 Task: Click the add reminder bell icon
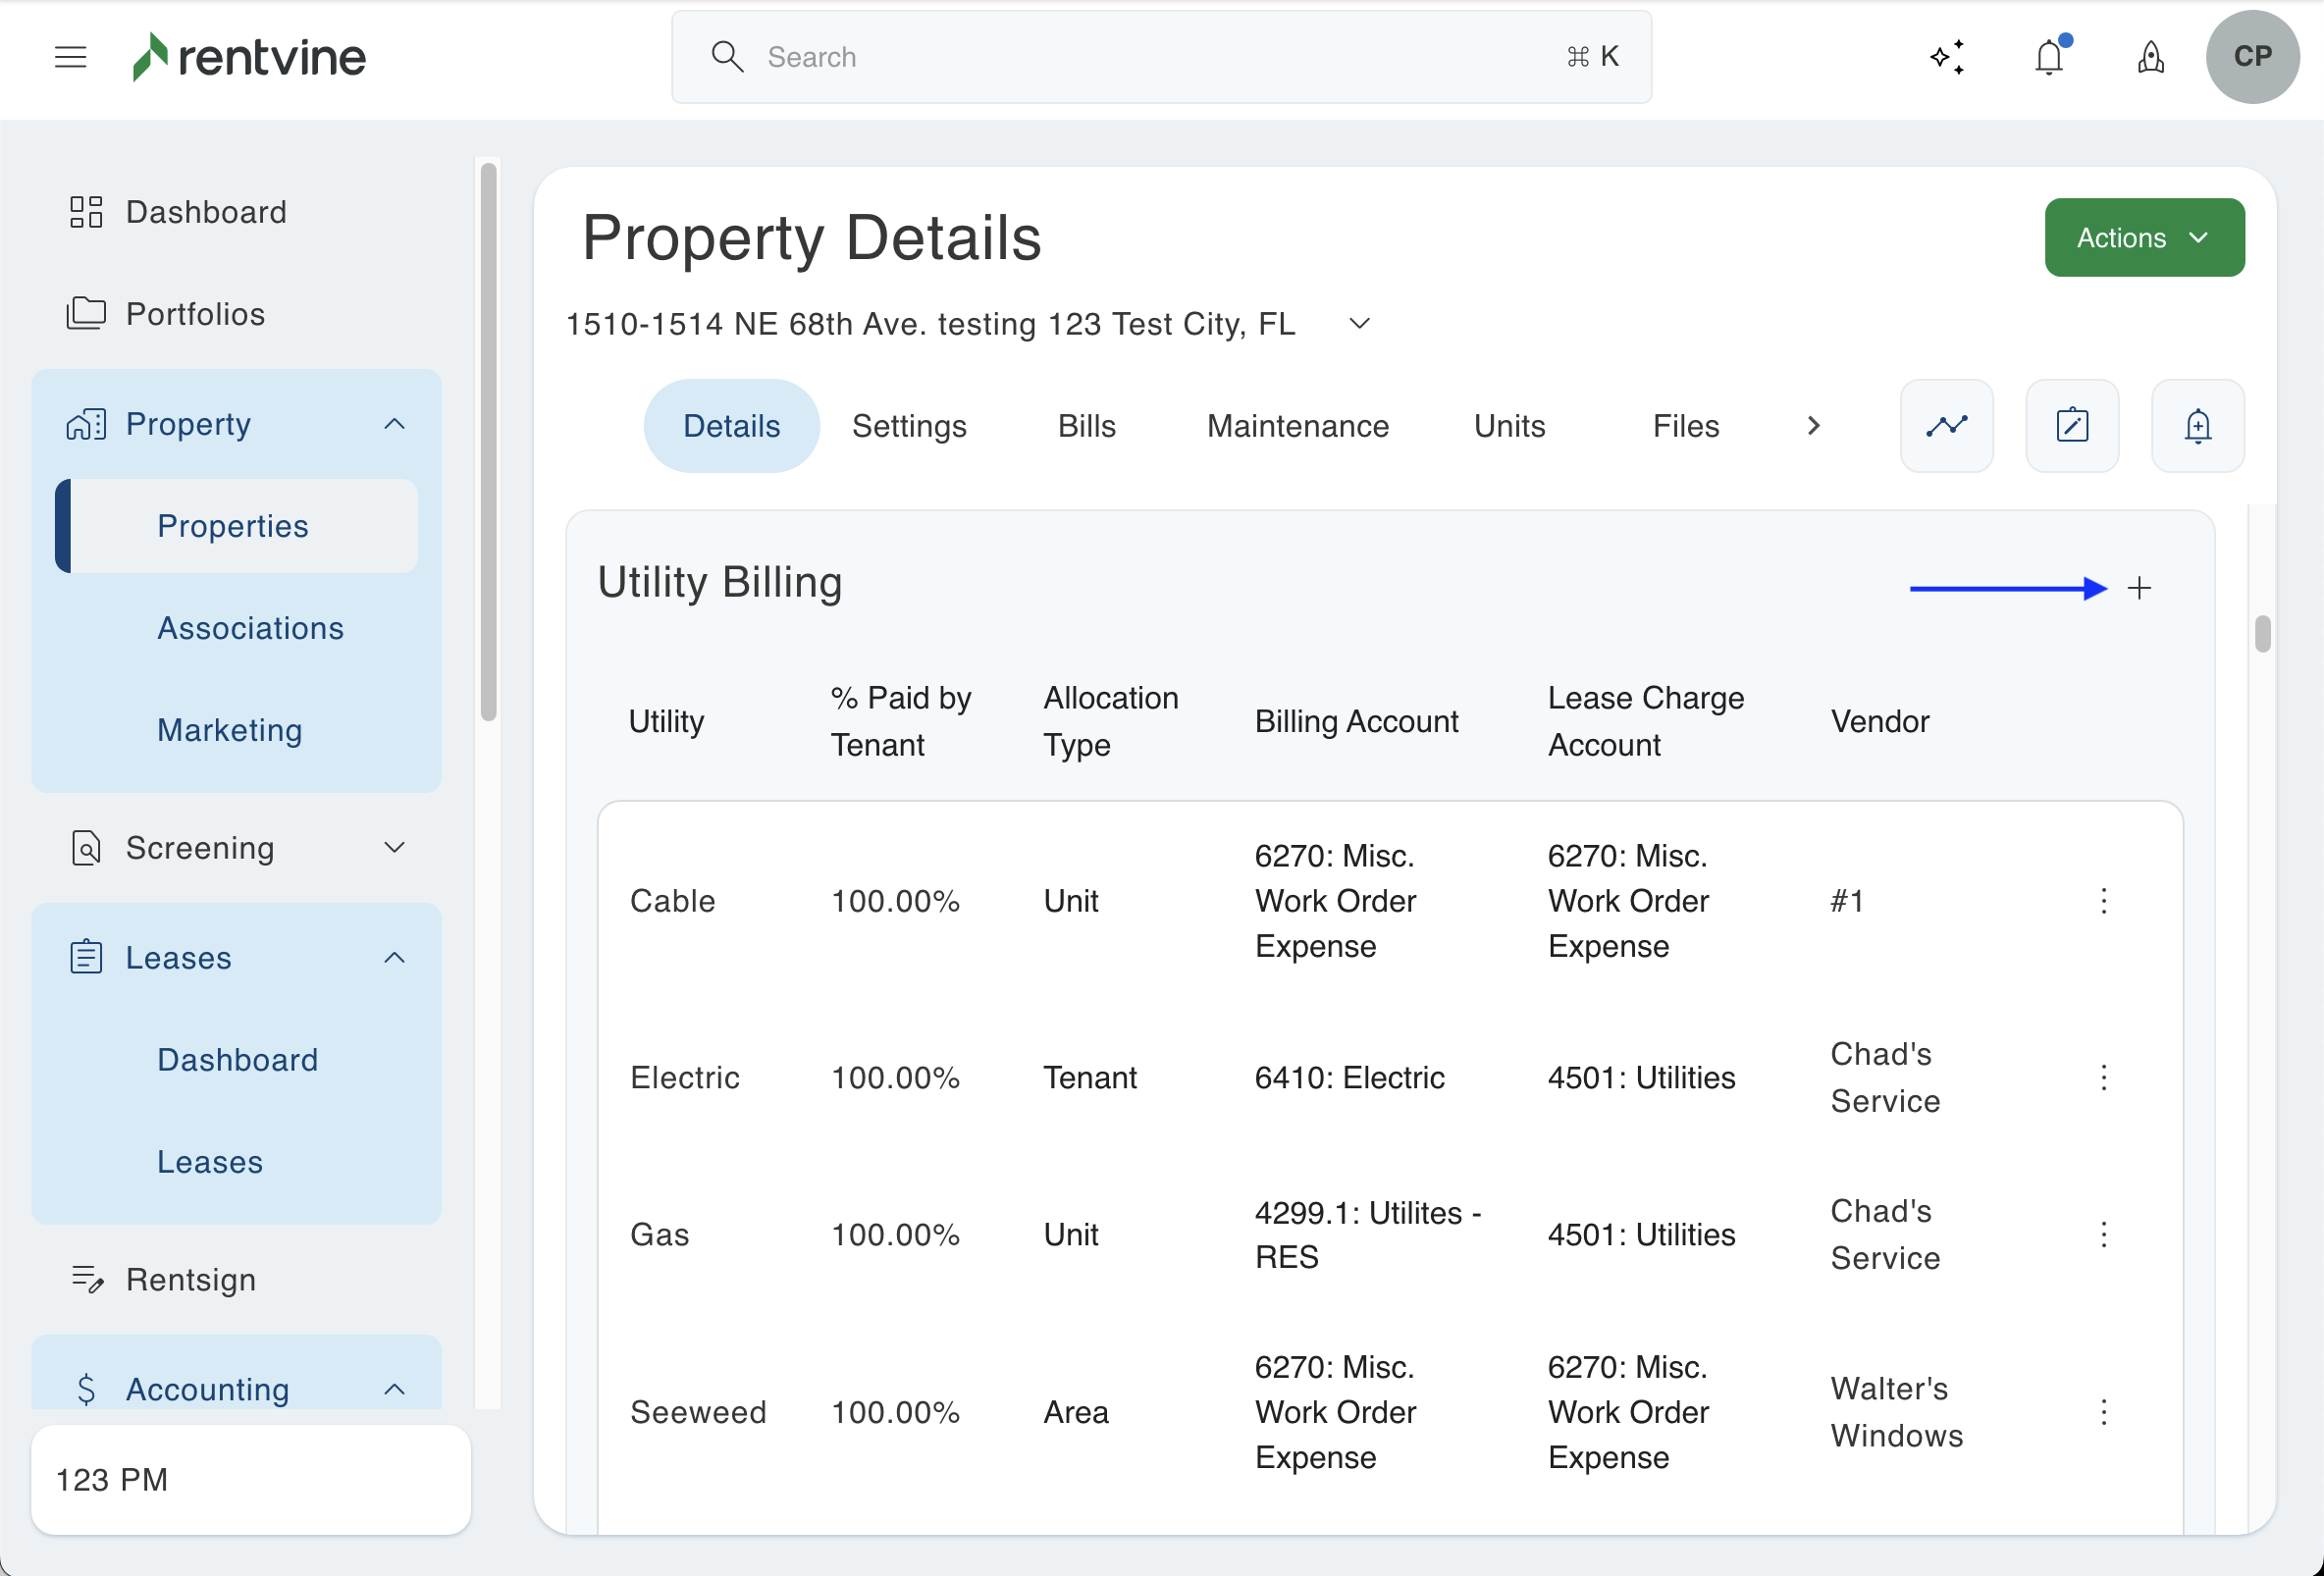point(2197,426)
